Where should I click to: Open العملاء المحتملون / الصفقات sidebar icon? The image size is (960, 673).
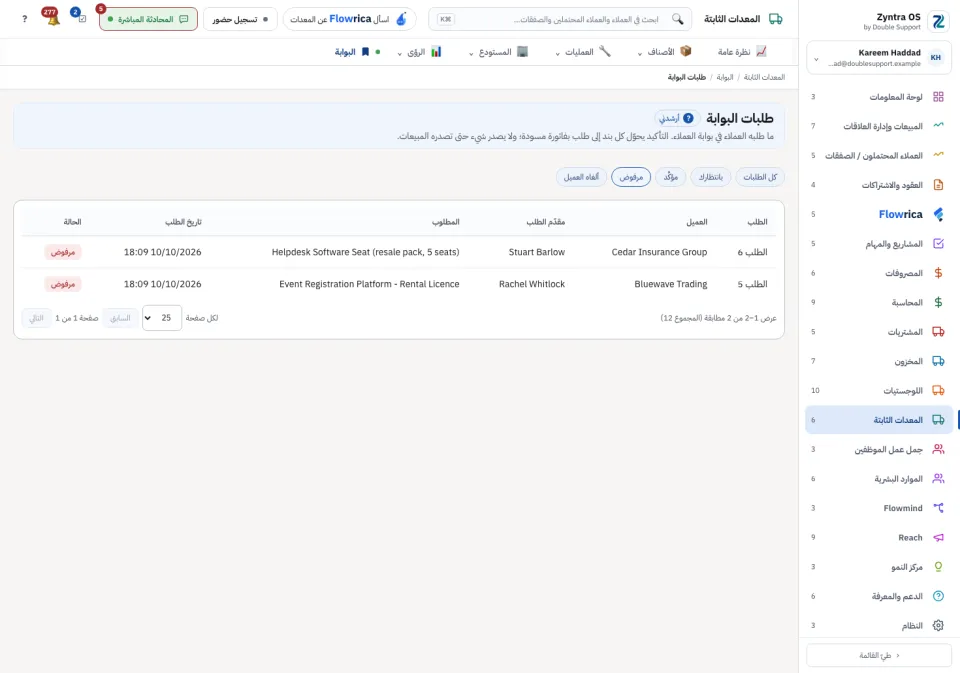[x=938, y=156]
